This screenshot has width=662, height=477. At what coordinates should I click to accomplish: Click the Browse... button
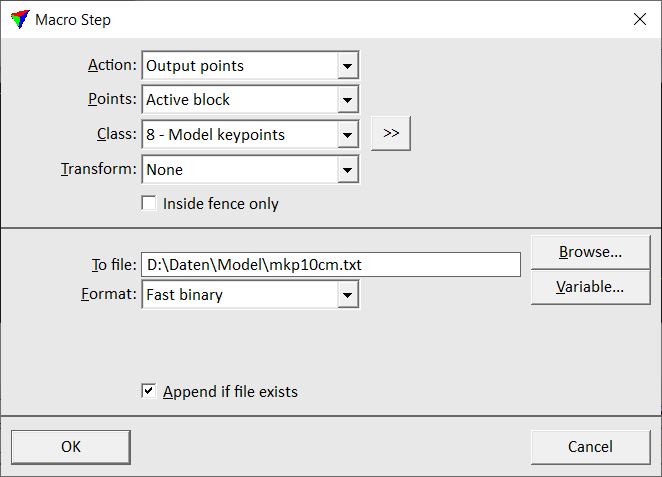click(x=590, y=252)
